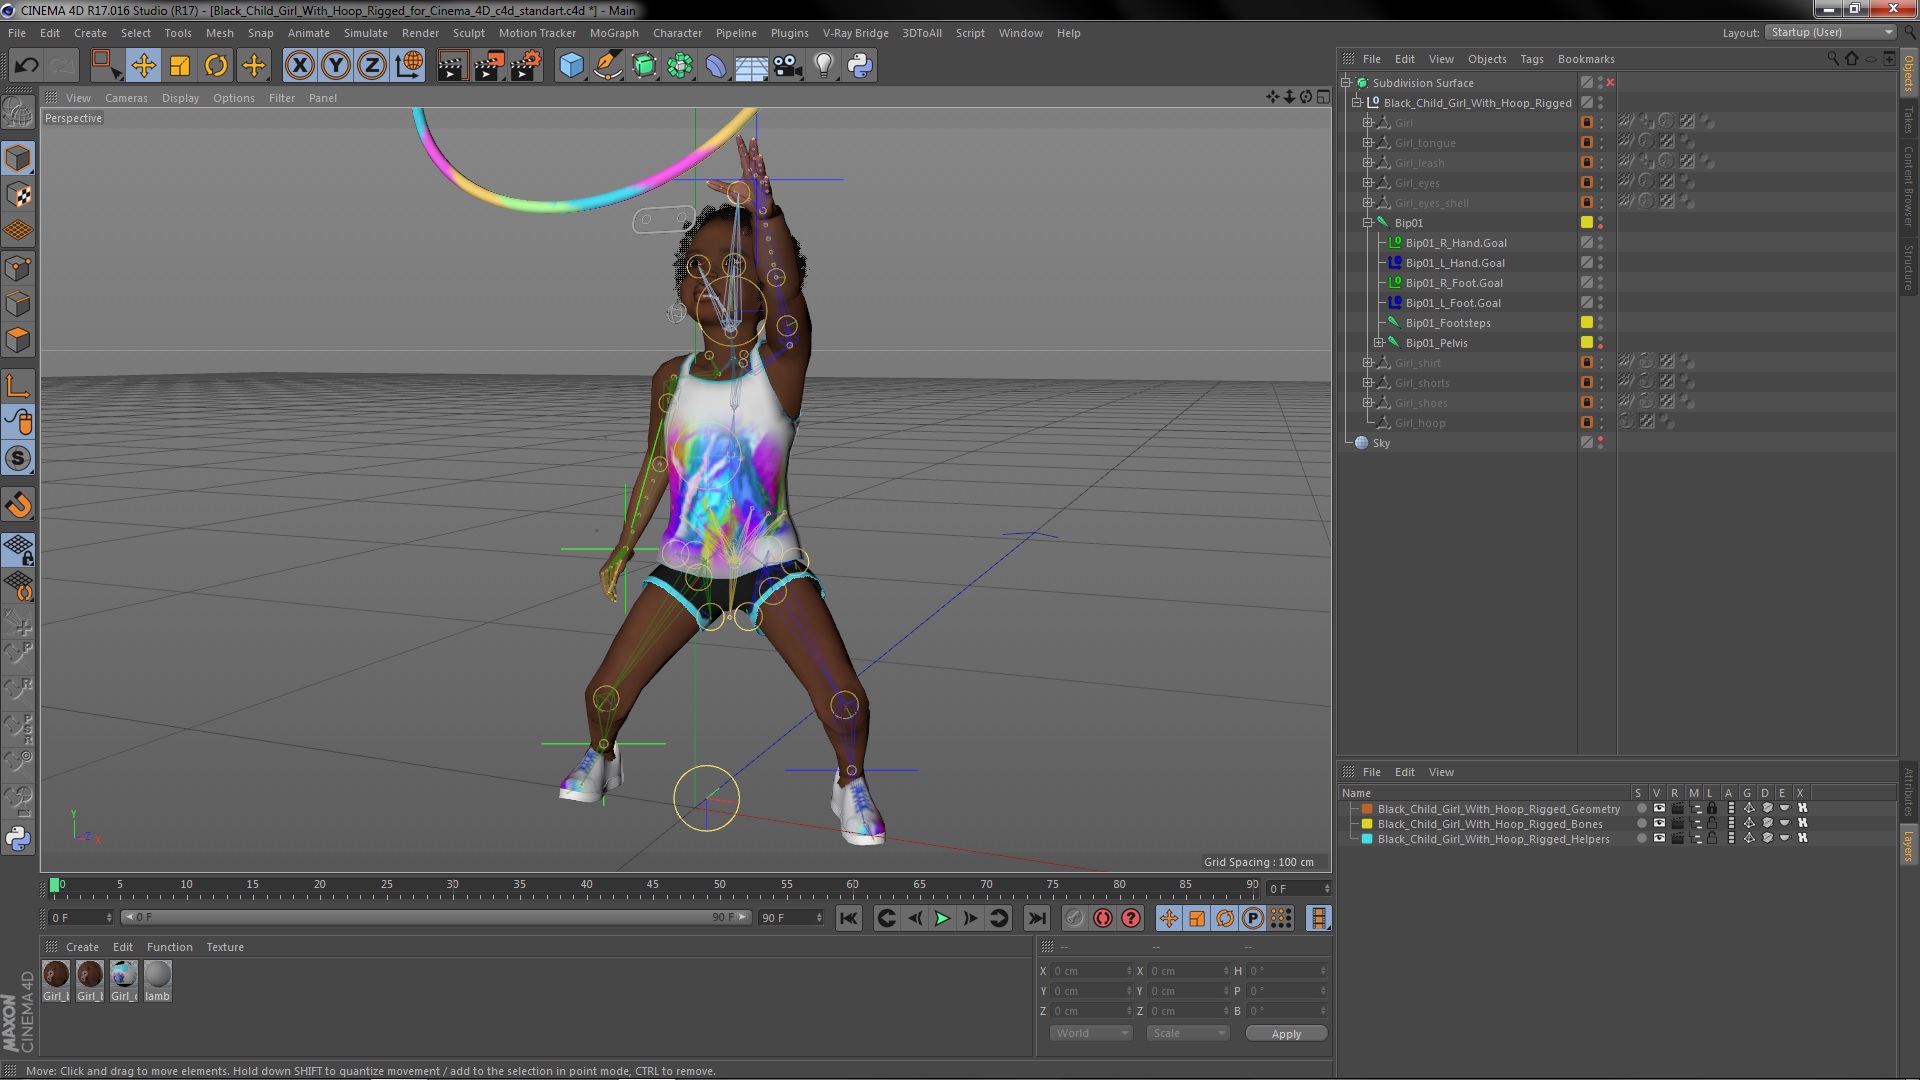The image size is (1920, 1080).
Task: Select the lamb material thumbnail
Action: click(158, 980)
